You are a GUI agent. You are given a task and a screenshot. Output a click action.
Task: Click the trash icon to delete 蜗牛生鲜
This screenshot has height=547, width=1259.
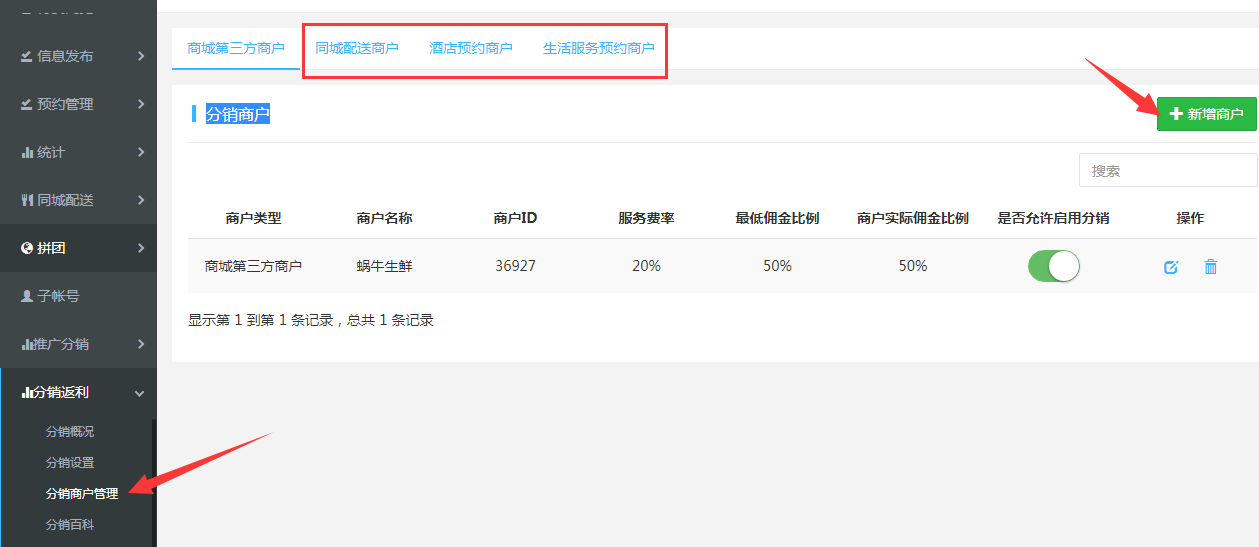point(1210,267)
